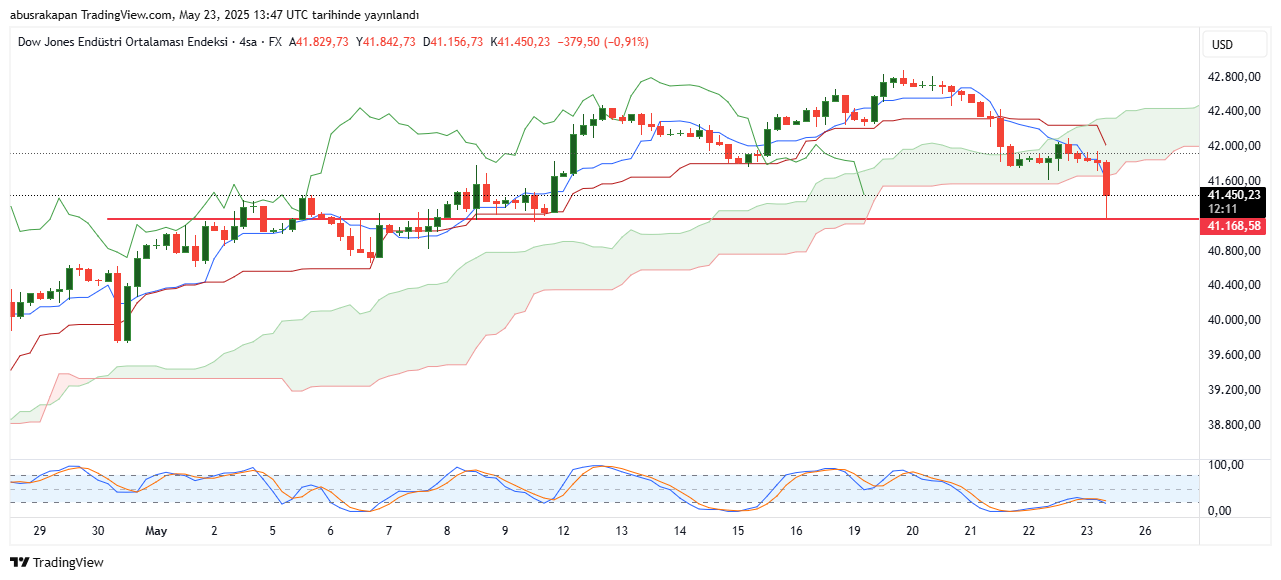Click the 23 date label on time axis
Screen dimensions: 1281x580
1087,531
